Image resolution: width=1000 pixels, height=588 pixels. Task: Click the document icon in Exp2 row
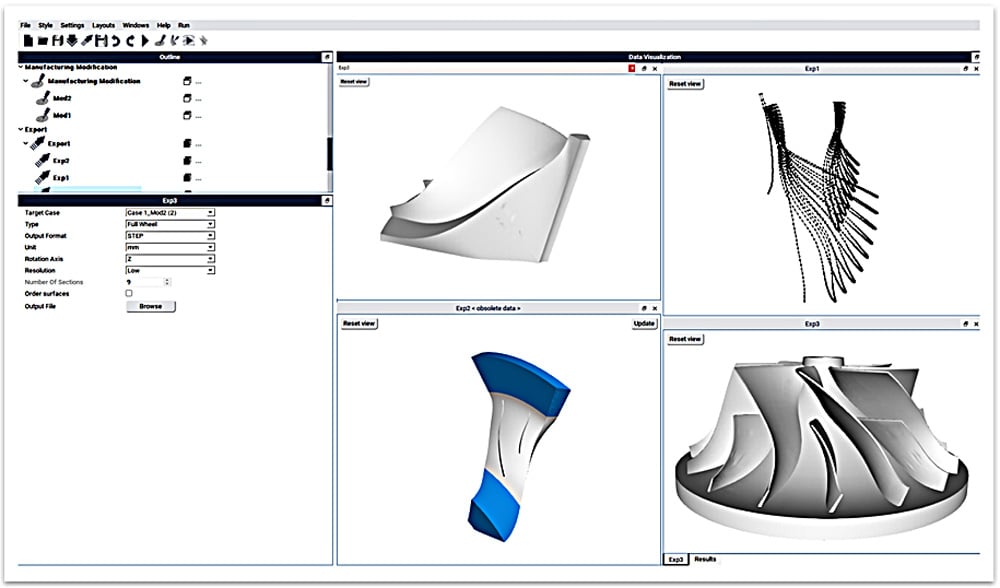tap(187, 160)
